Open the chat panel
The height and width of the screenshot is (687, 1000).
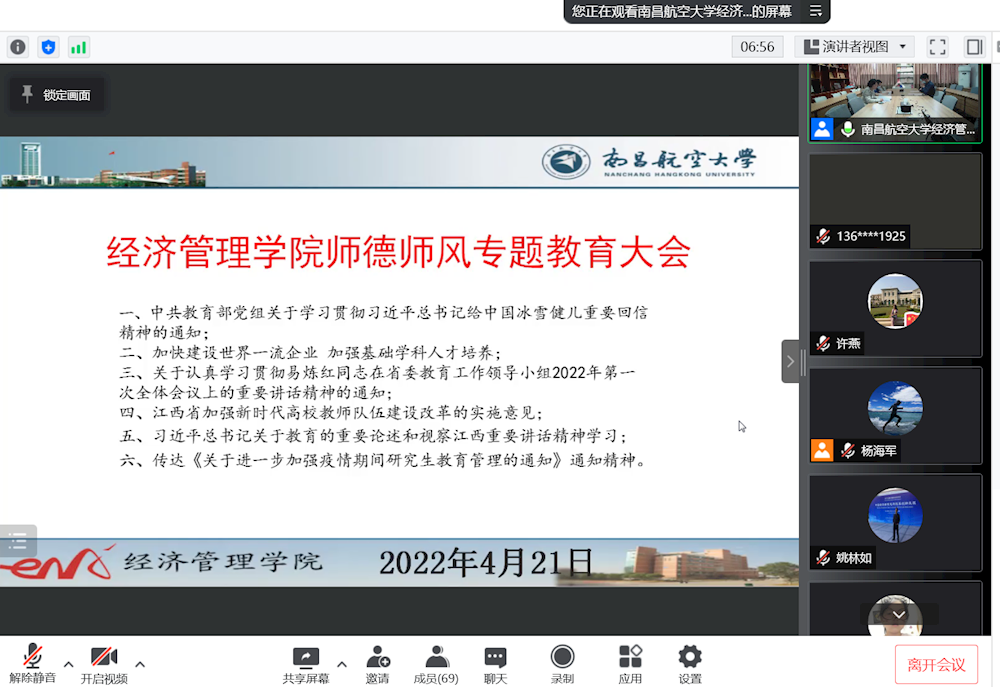[x=496, y=664]
